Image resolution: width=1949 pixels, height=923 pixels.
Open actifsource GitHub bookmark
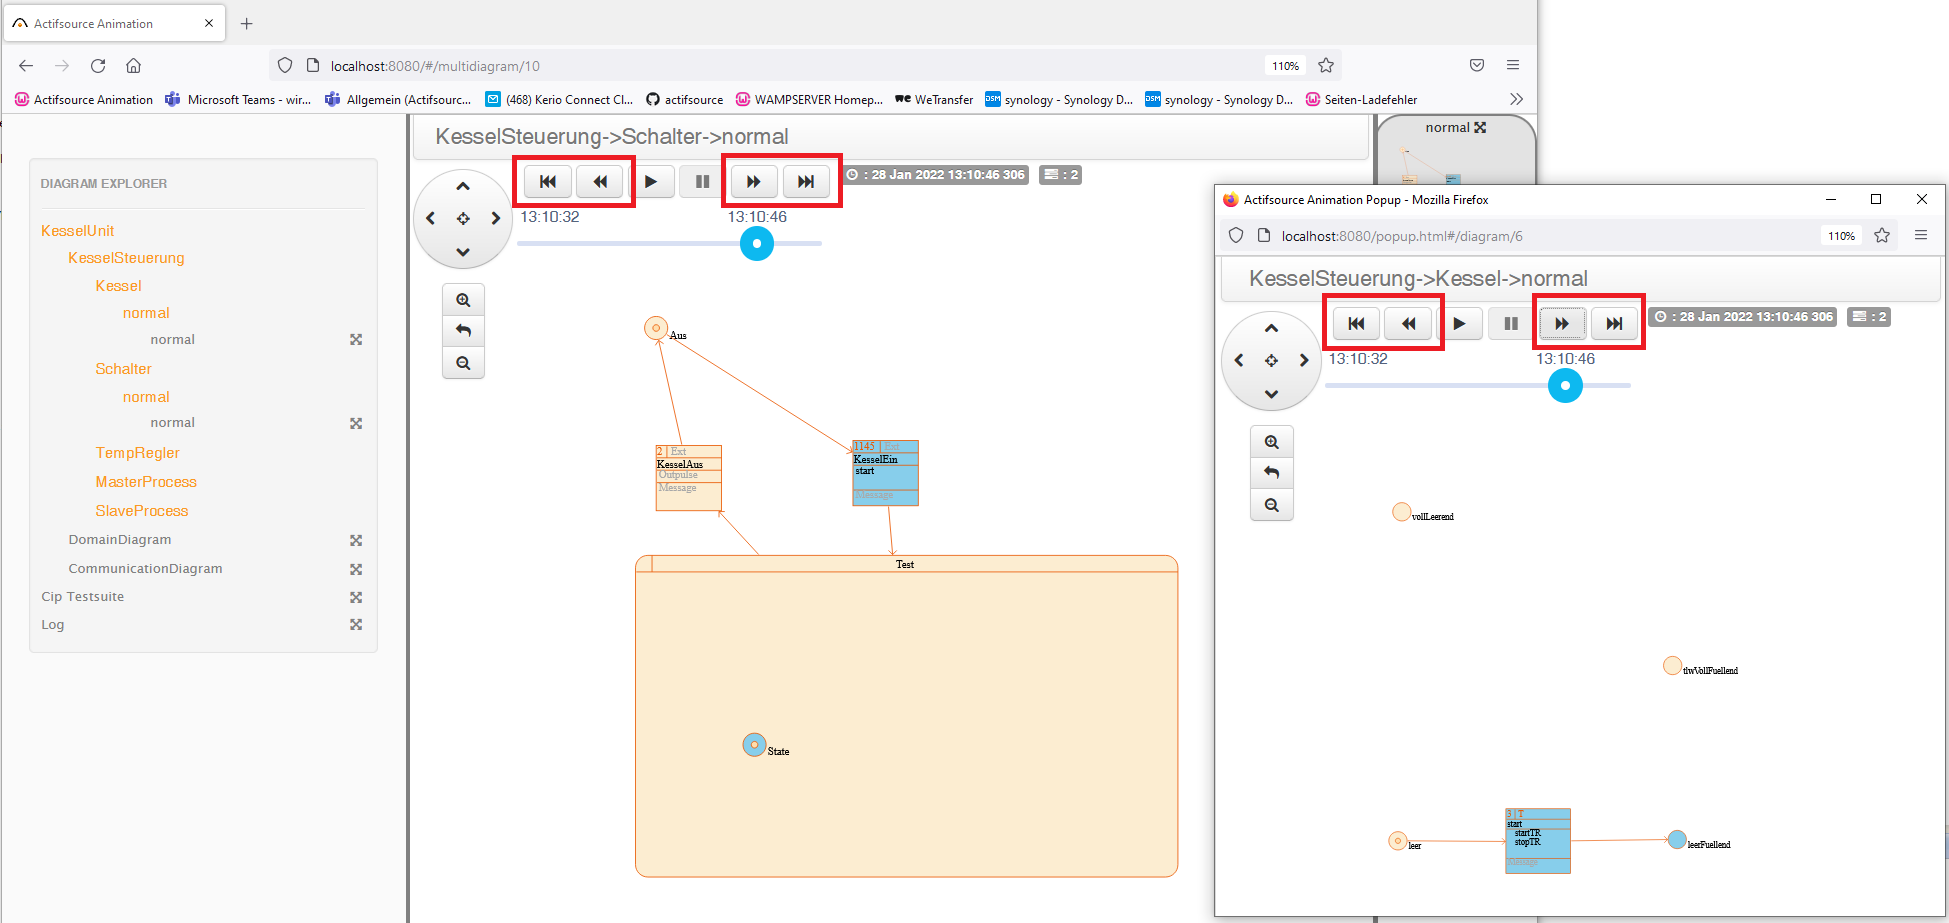684,100
